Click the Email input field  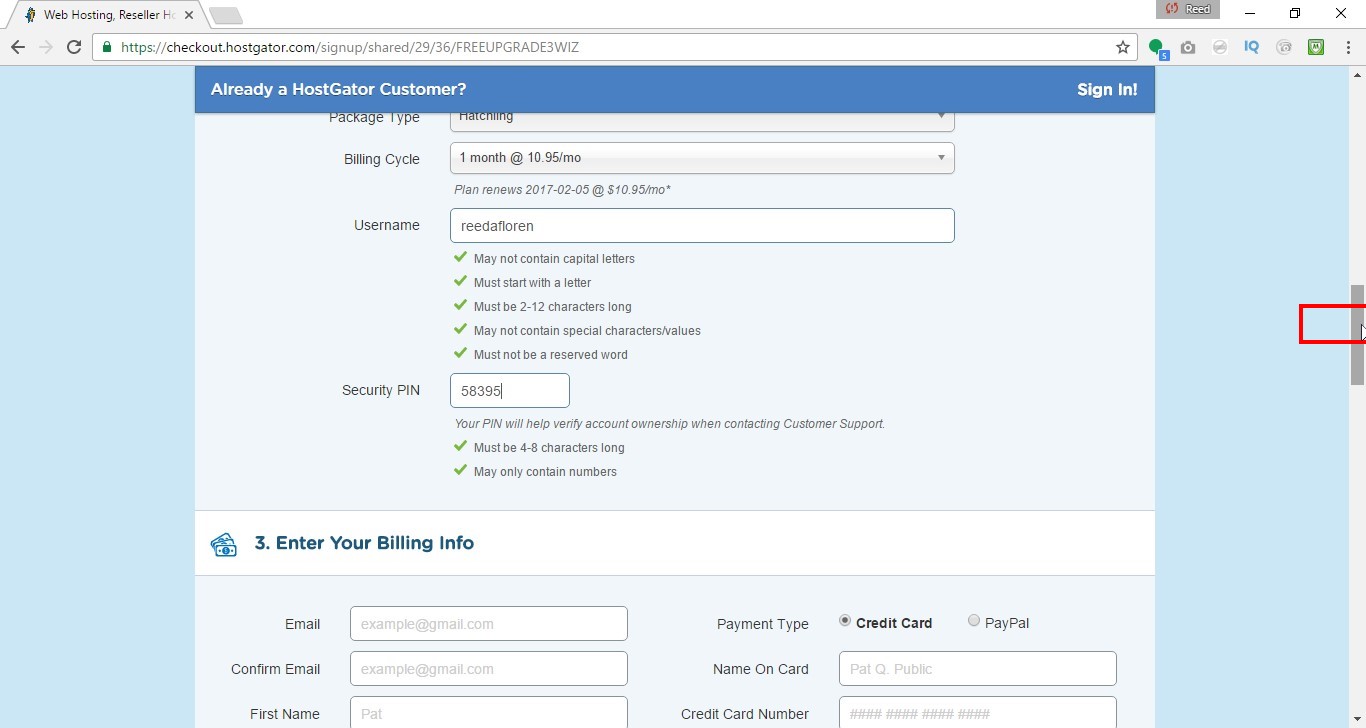[x=489, y=623]
